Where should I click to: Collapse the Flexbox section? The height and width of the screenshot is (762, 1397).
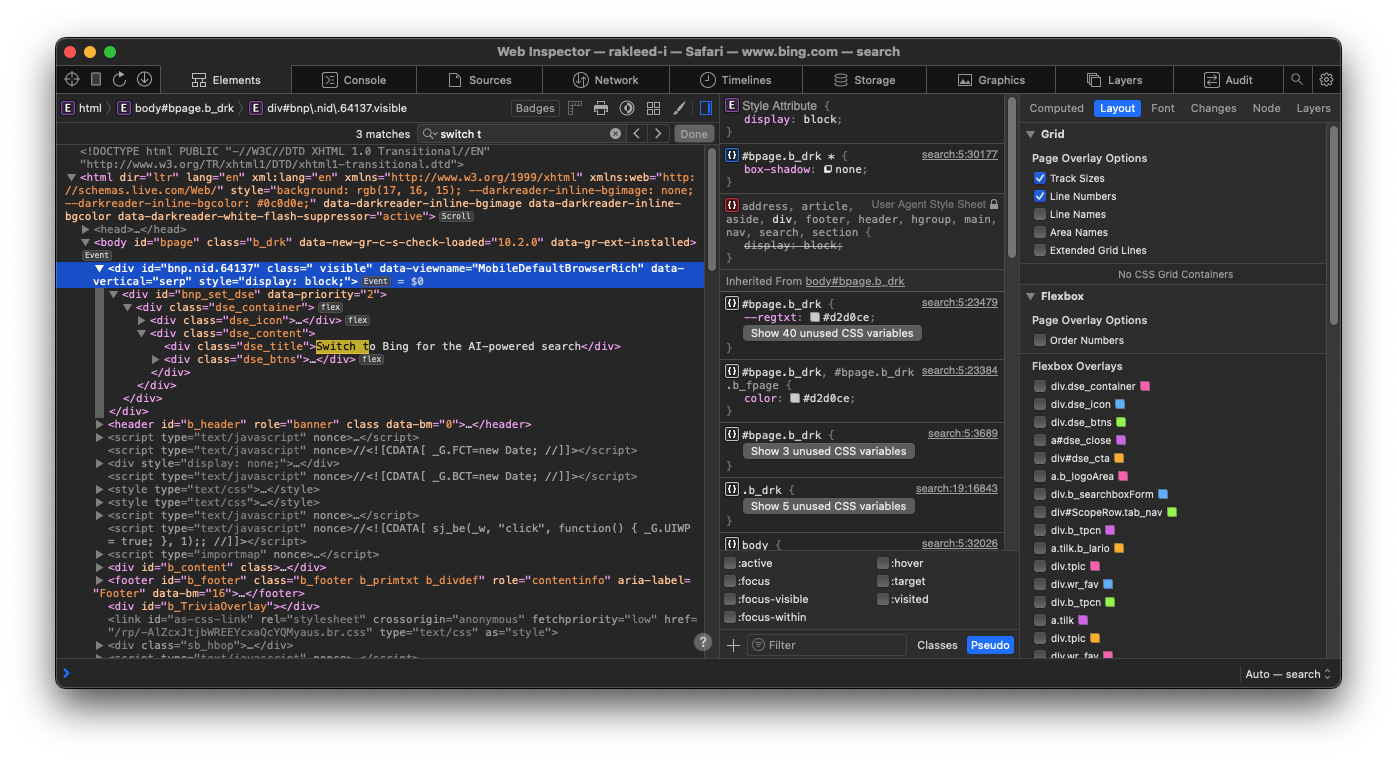tap(1030, 296)
